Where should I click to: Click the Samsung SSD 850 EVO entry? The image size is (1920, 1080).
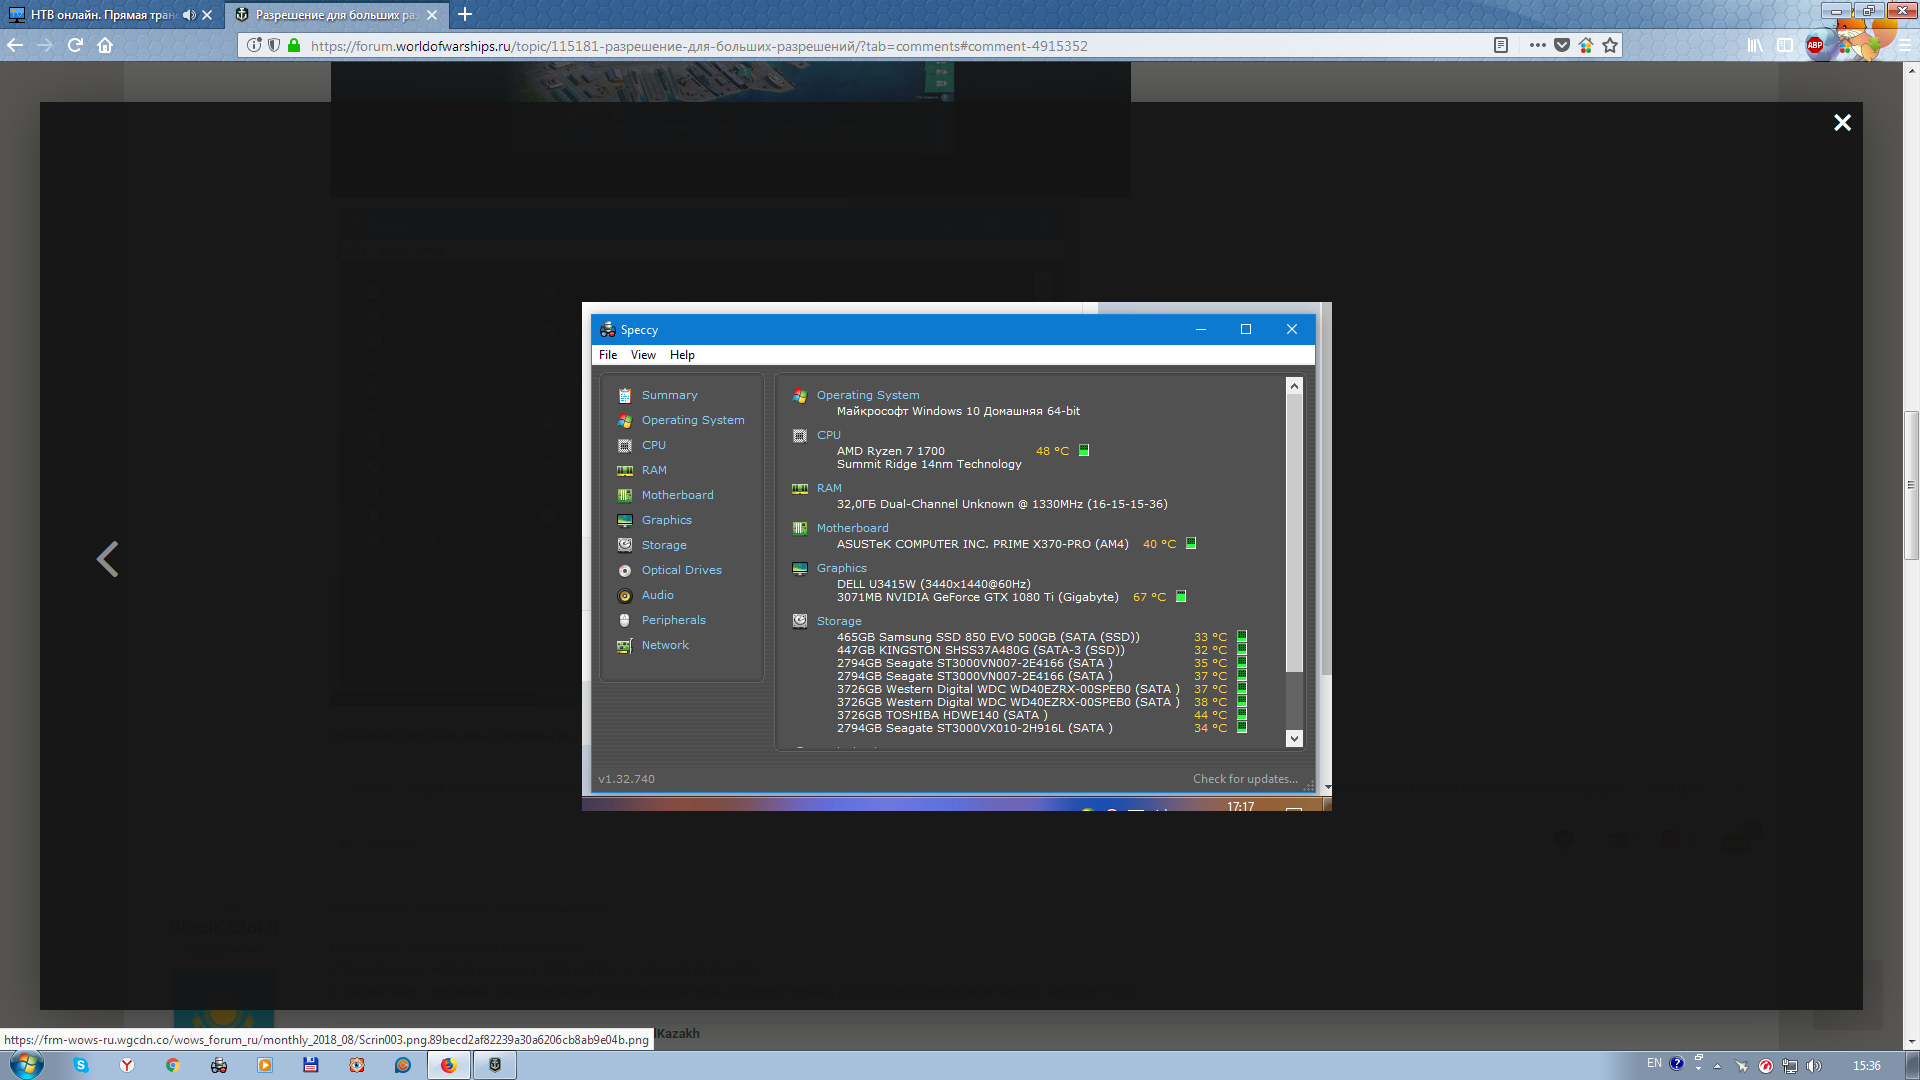pyautogui.click(x=988, y=637)
